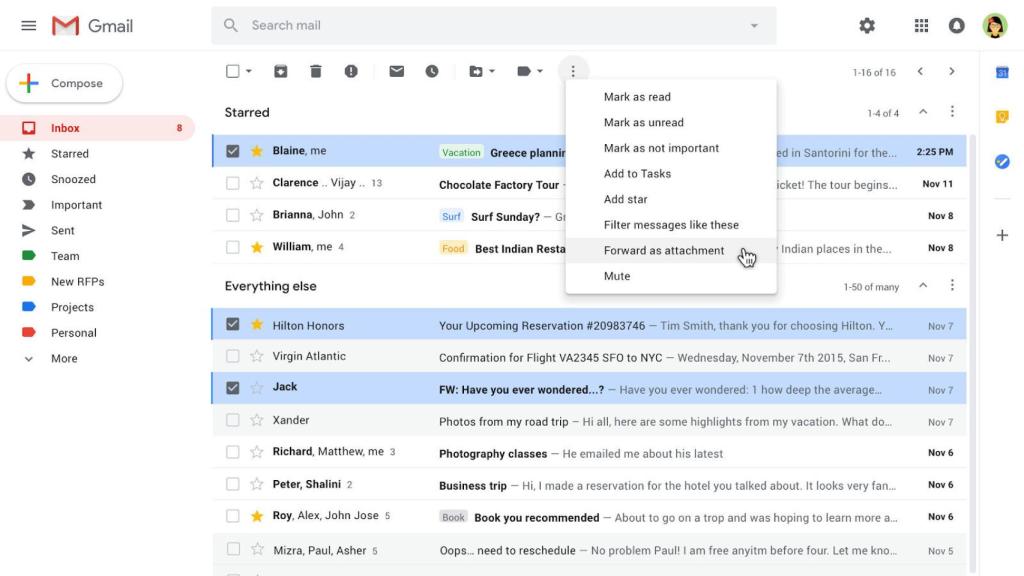The width and height of the screenshot is (1024, 576).
Task: Go to the next page of emails
Action: click(951, 71)
